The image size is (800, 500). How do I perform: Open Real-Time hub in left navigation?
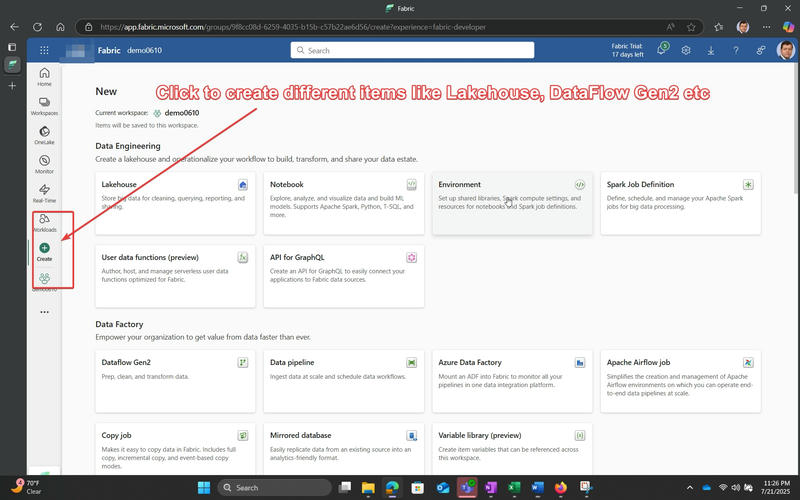44,193
